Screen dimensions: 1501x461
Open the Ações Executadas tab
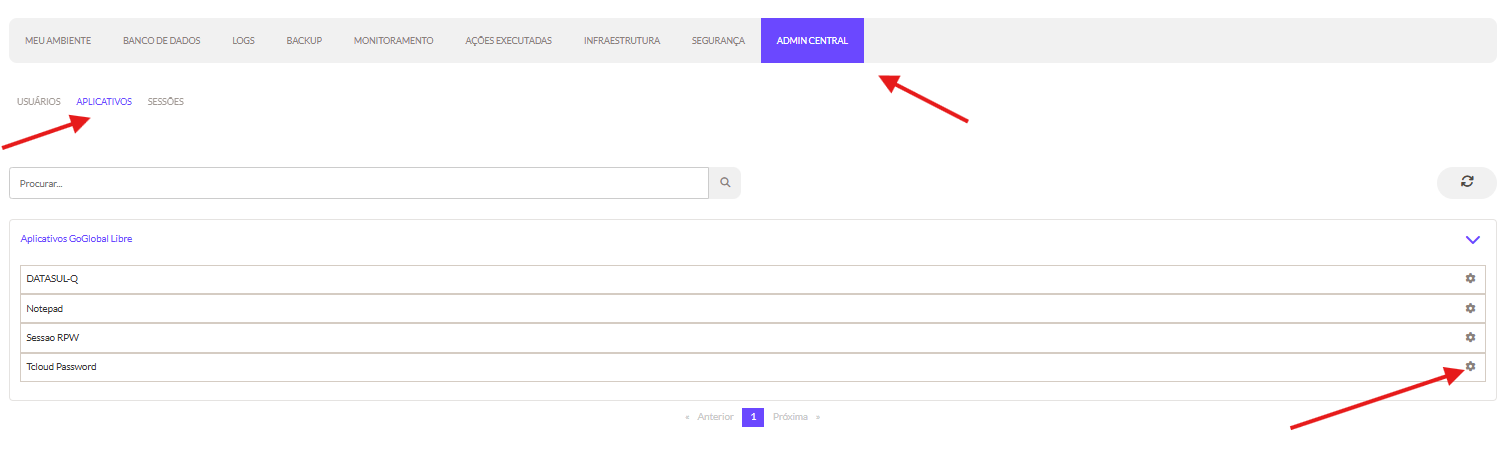click(x=509, y=41)
